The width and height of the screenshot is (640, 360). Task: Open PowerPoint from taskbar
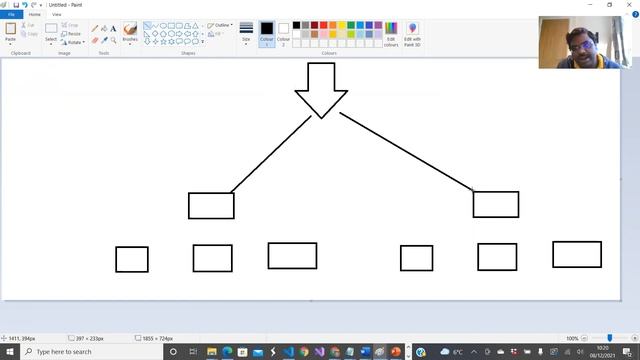click(x=396, y=351)
